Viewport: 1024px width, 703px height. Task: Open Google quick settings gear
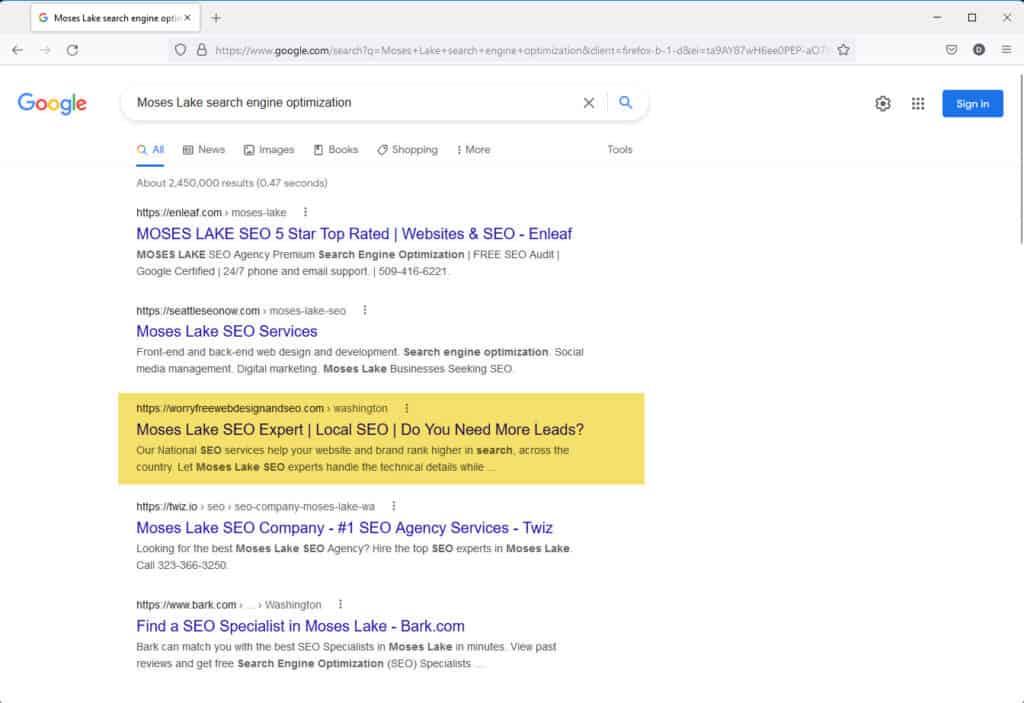[x=883, y=103]
